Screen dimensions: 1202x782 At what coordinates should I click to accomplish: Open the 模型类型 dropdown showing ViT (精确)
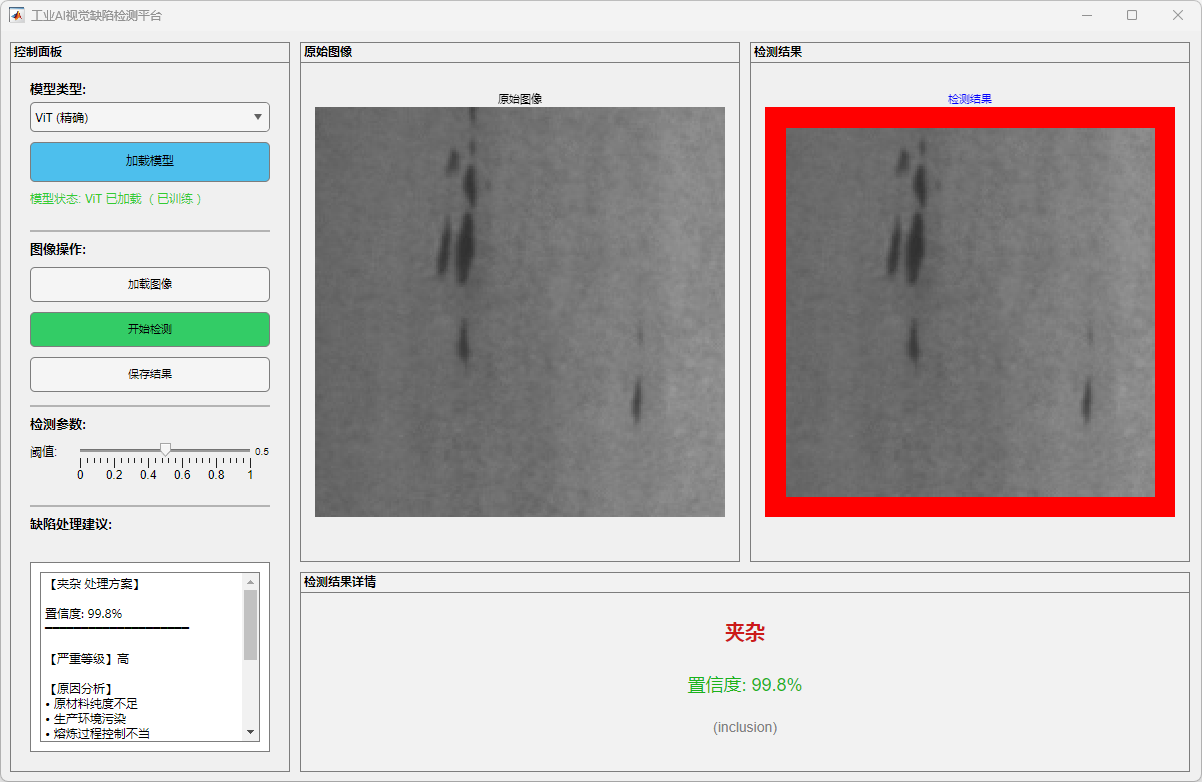coord(150,117)
